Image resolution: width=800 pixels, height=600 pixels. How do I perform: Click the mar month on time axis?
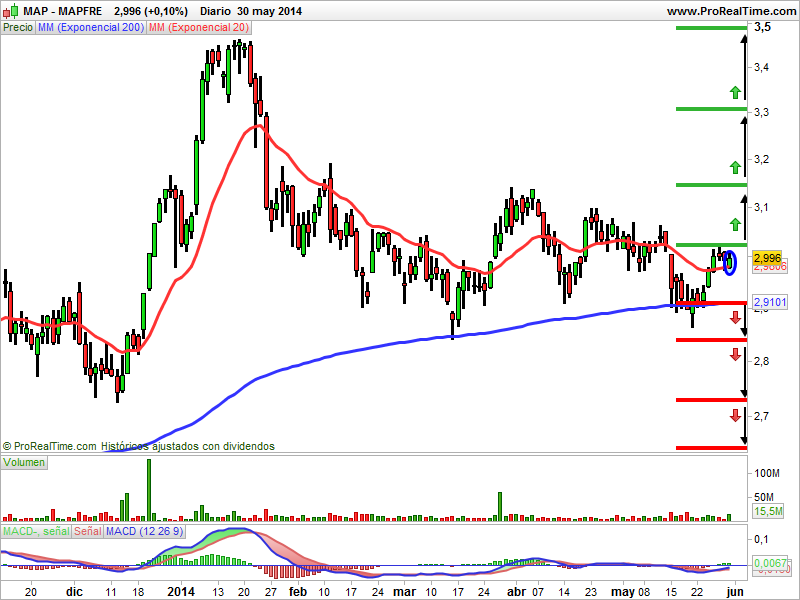click(405, 592)
